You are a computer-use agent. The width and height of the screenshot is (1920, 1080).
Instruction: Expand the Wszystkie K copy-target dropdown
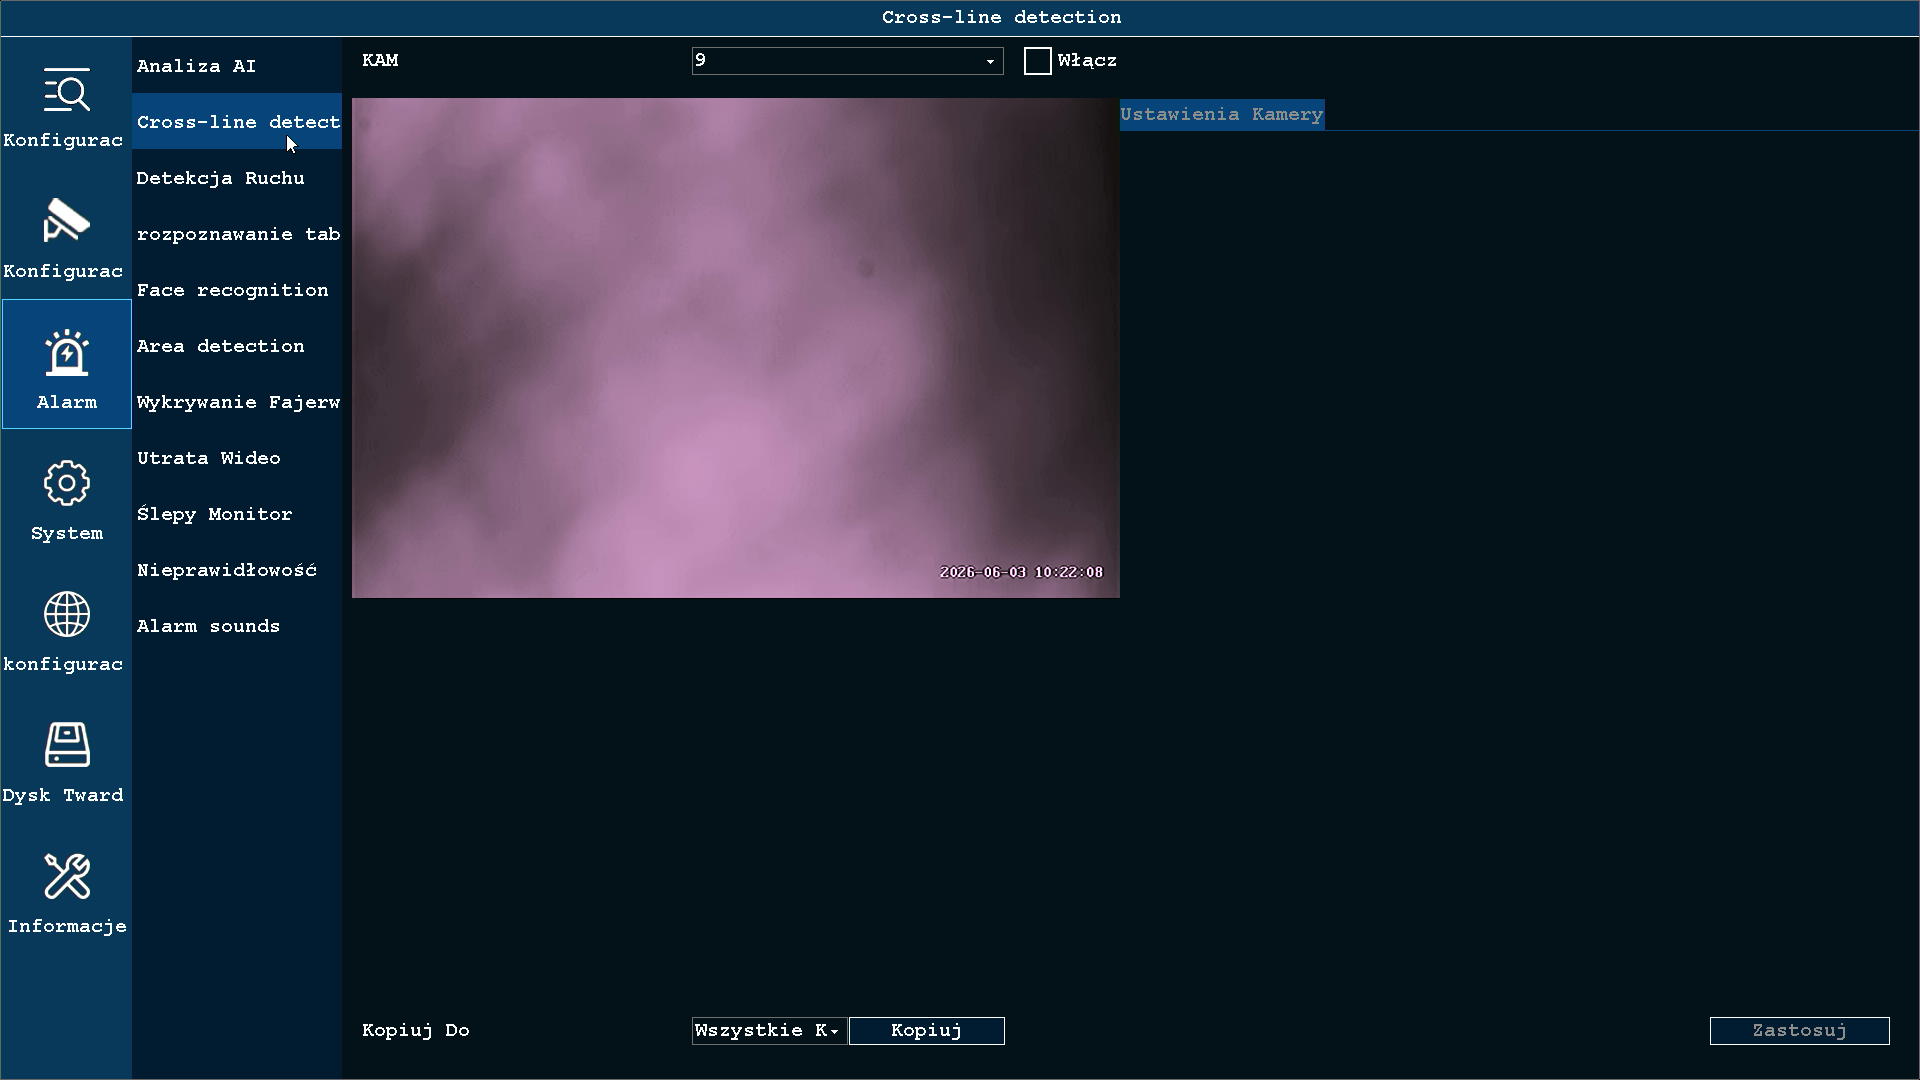click(768, 1031)
